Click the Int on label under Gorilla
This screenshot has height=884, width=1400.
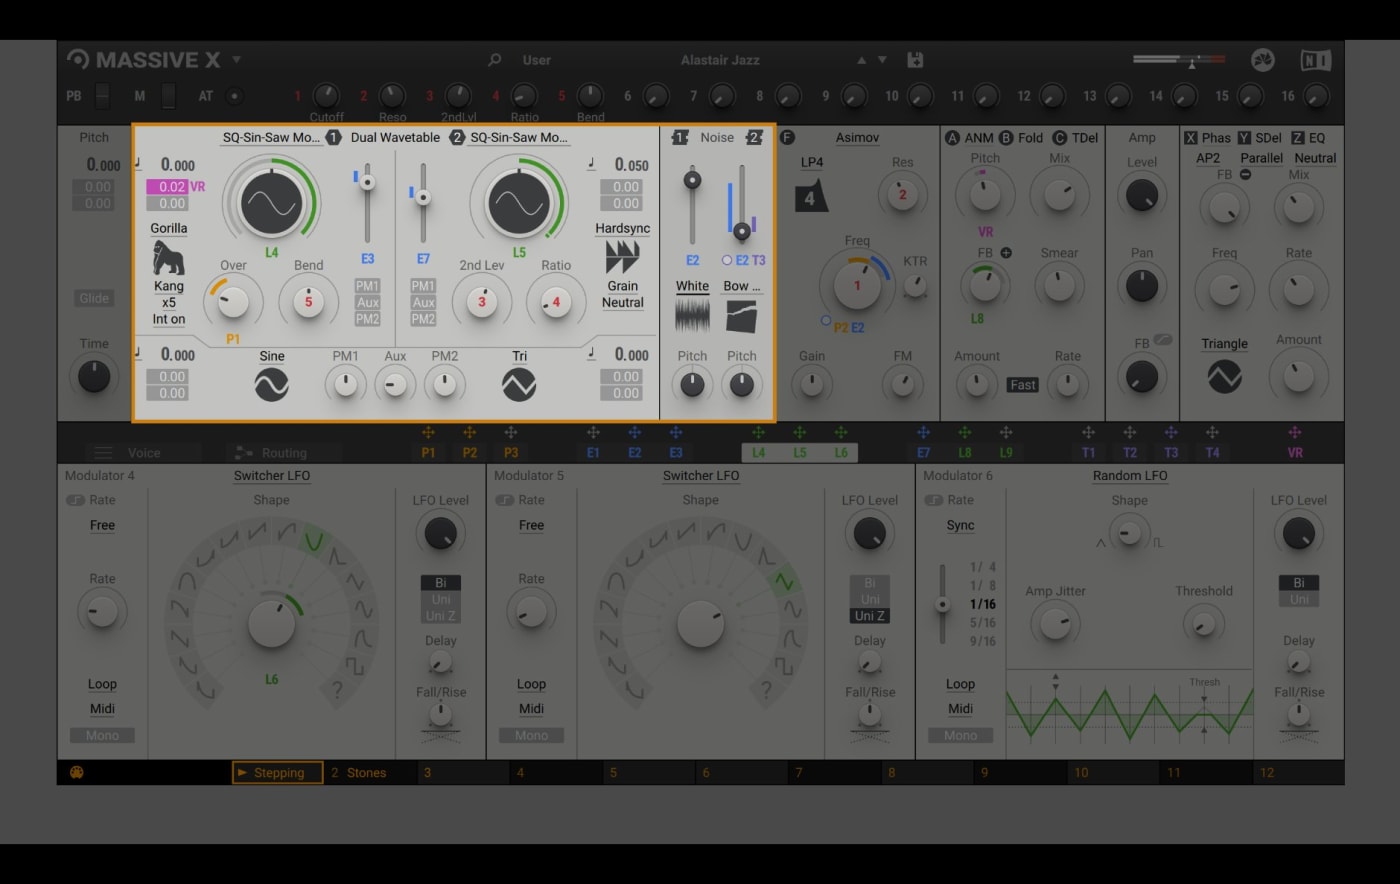[x=169, y=319]
